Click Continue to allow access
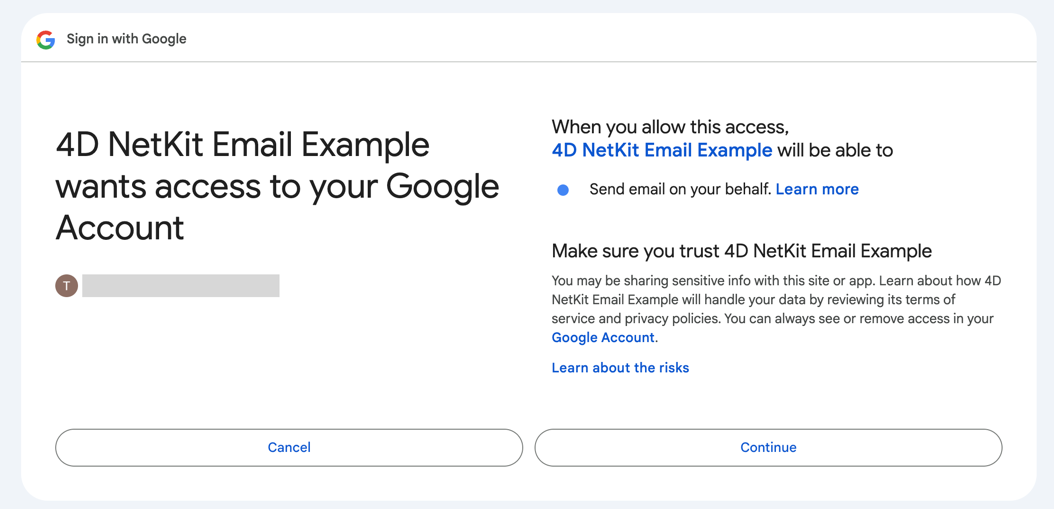Screen dimensions: 1054x509 pyautogui.click(x=768, y=447)
